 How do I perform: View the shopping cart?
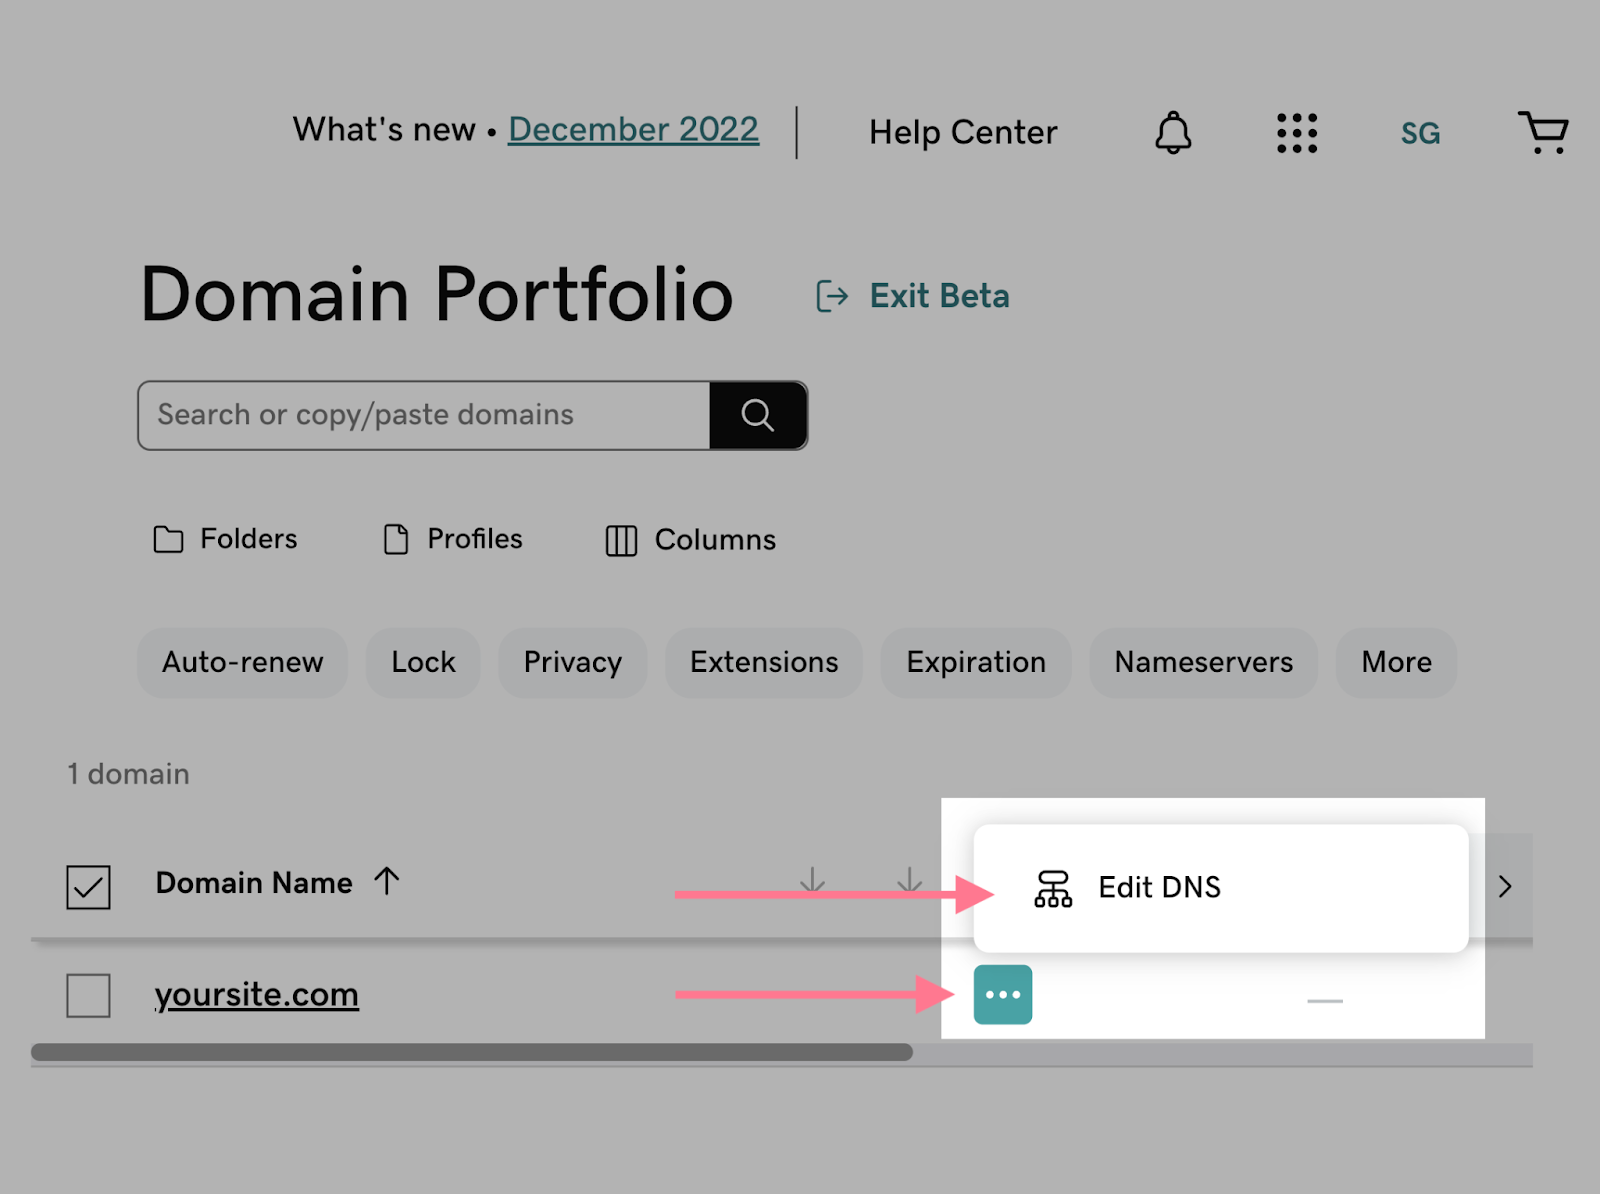tap(1543, 133)
